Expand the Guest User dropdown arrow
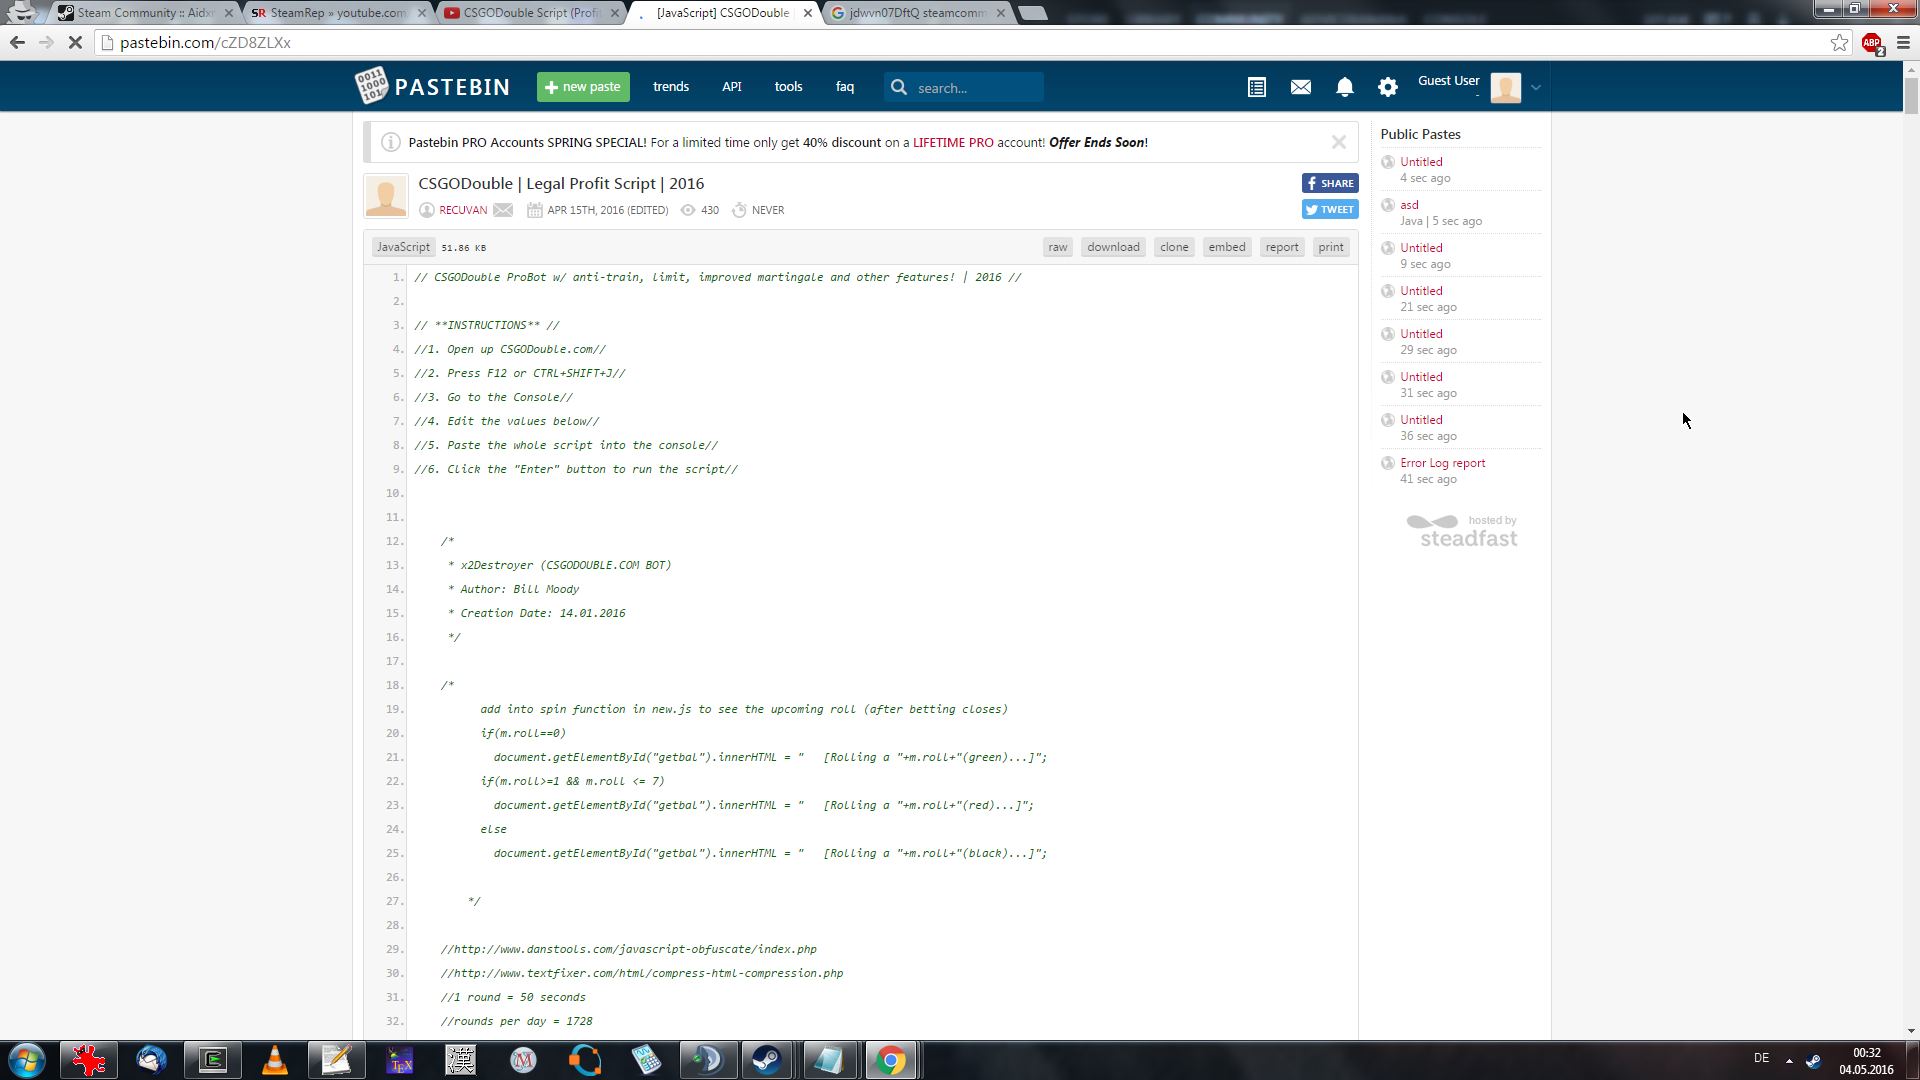Viewport: 1920px width, 1080px height. [x=1537, y=88]
